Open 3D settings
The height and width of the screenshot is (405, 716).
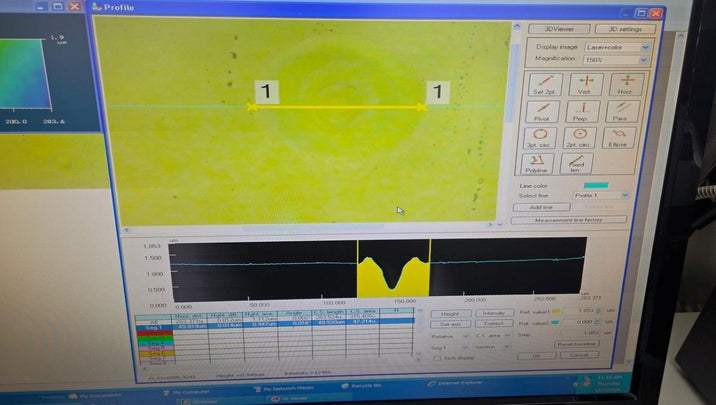click(x=625, y=29)
